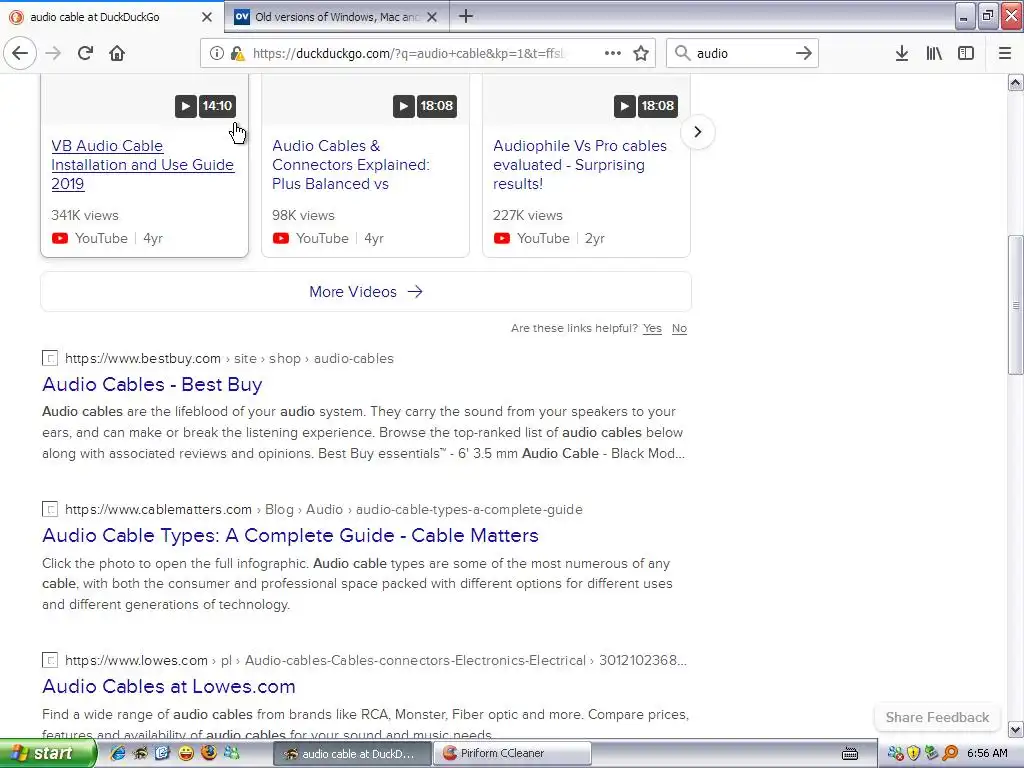1024x768 pixels.
Task: Open a new tab
Action: [466, 16]
